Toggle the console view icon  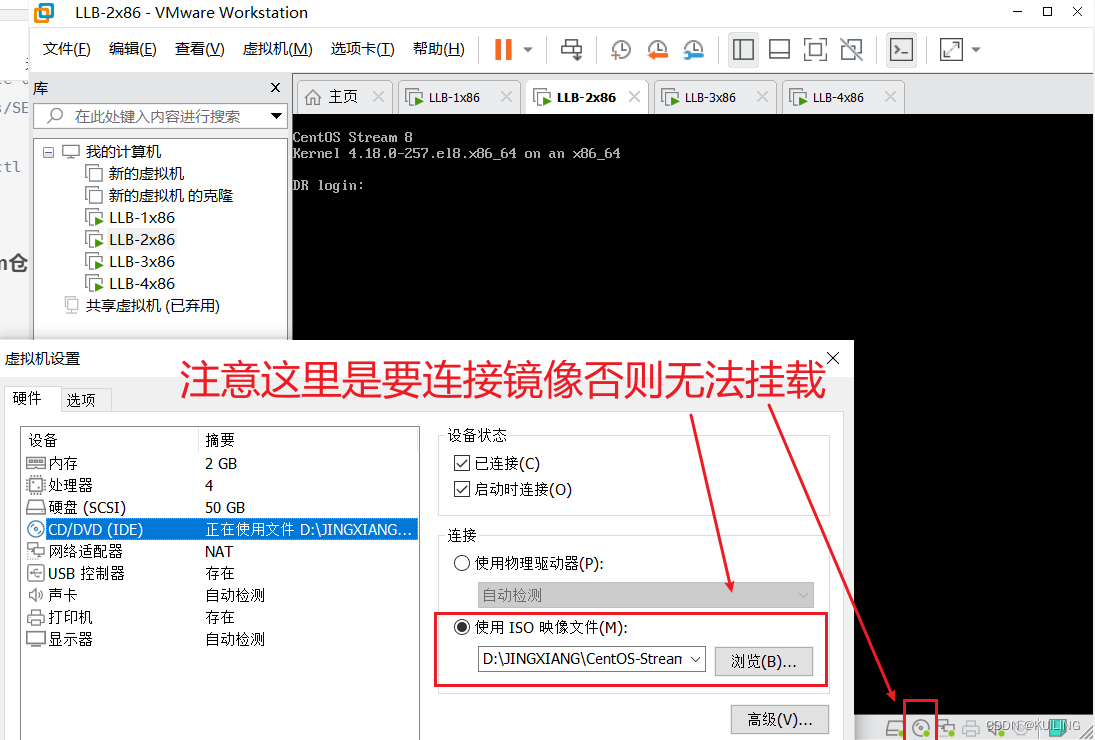point(902,50)
